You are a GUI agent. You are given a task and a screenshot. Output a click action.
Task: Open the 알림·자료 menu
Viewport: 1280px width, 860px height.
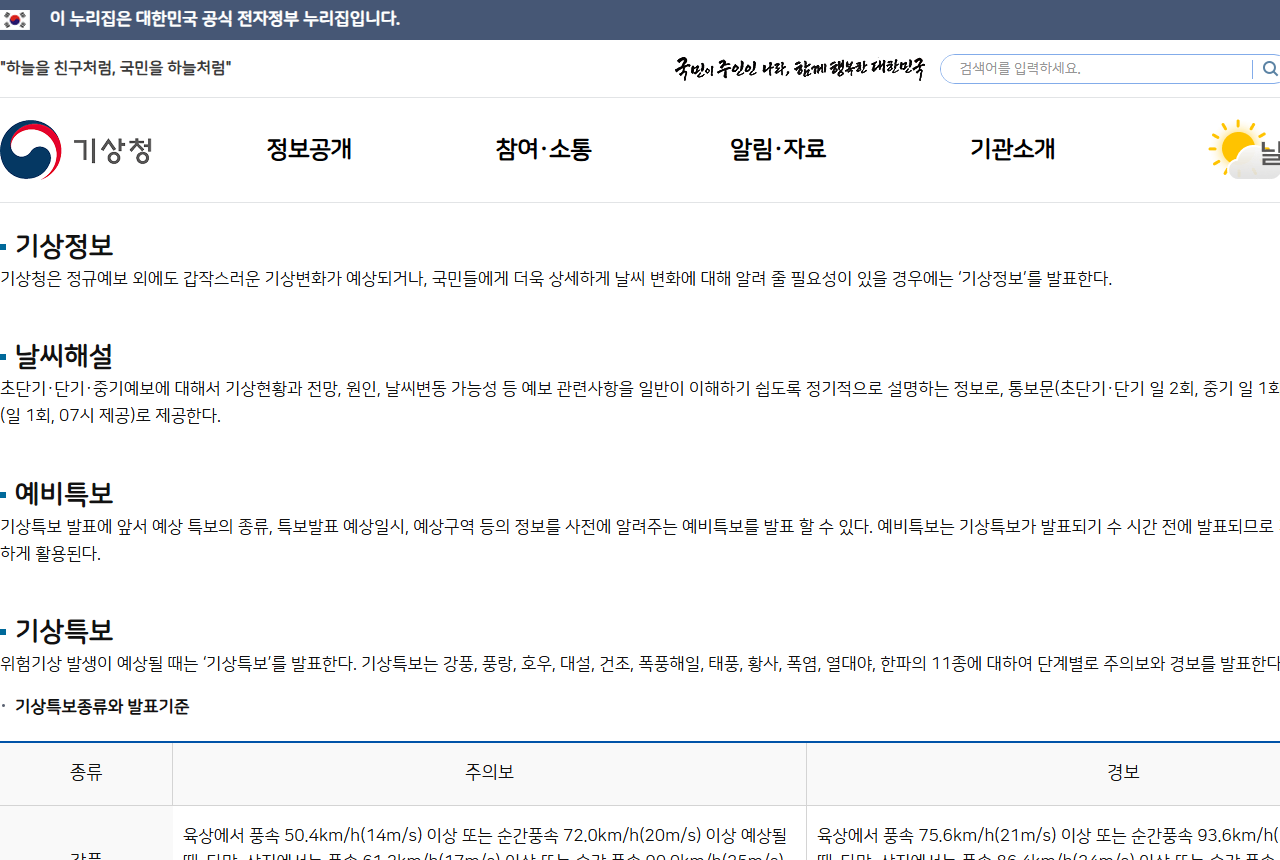tap(778, 149)
